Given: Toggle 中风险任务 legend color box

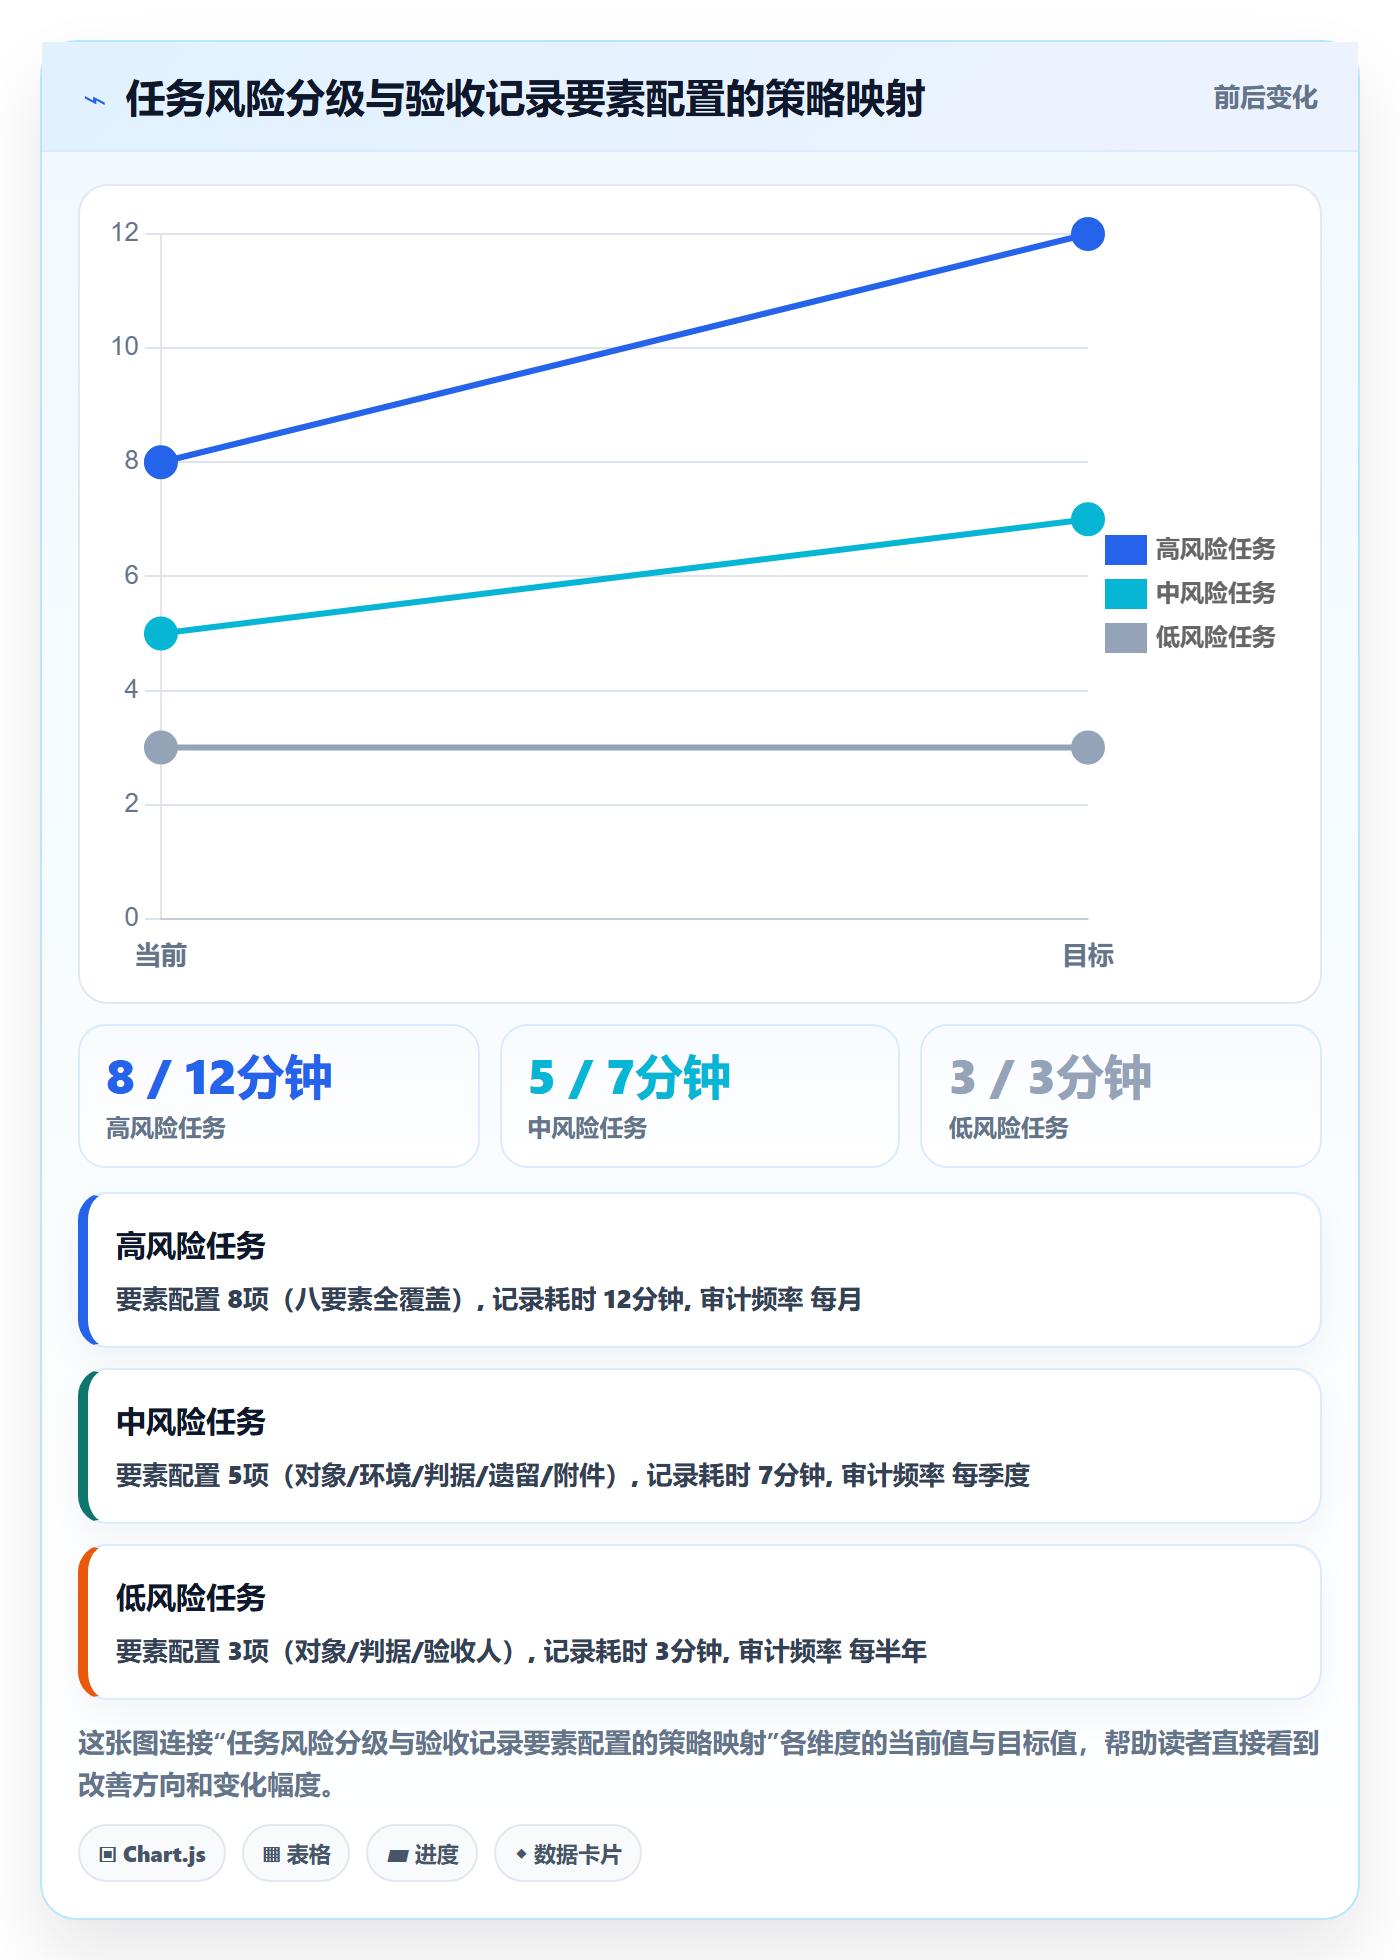Looking at the screenshot, I should (1125, 594).
